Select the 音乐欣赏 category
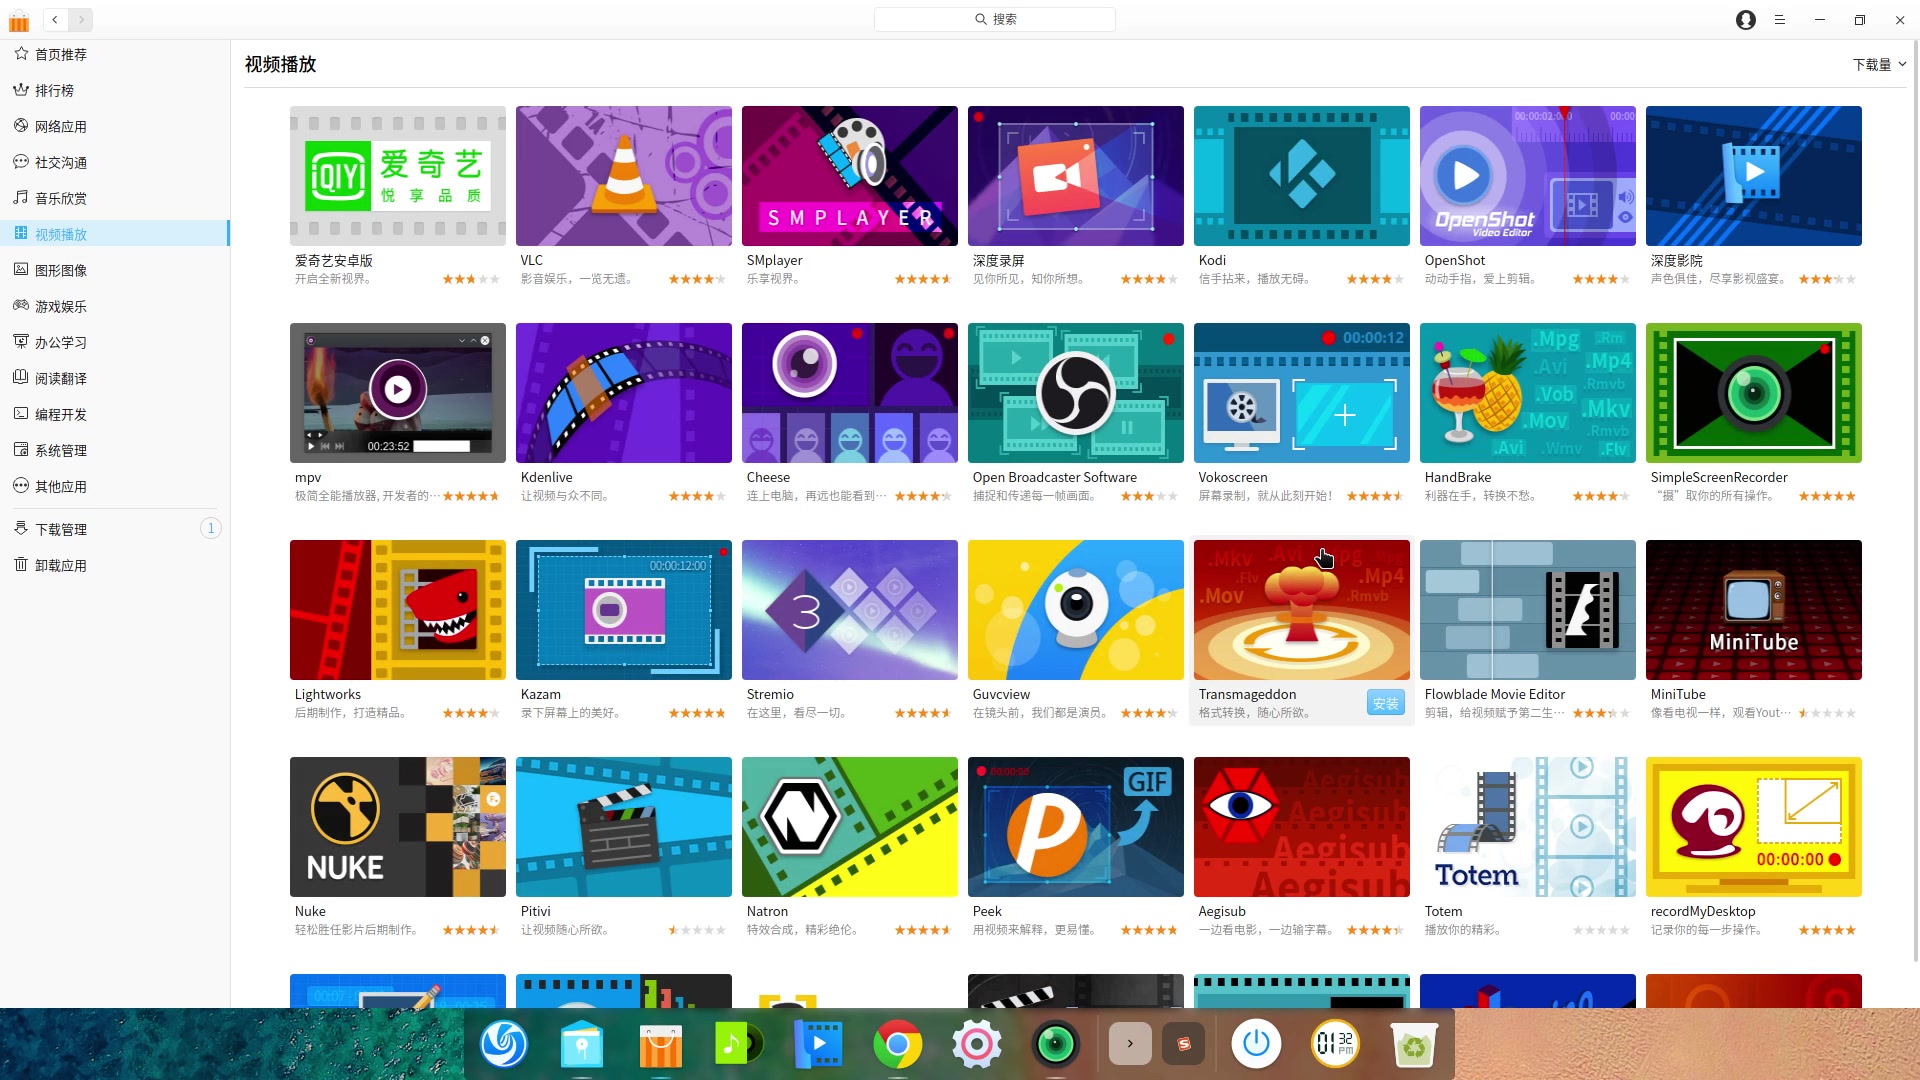The height and width of the screenshot is (1080, 1920). click(x=115, y=198)
